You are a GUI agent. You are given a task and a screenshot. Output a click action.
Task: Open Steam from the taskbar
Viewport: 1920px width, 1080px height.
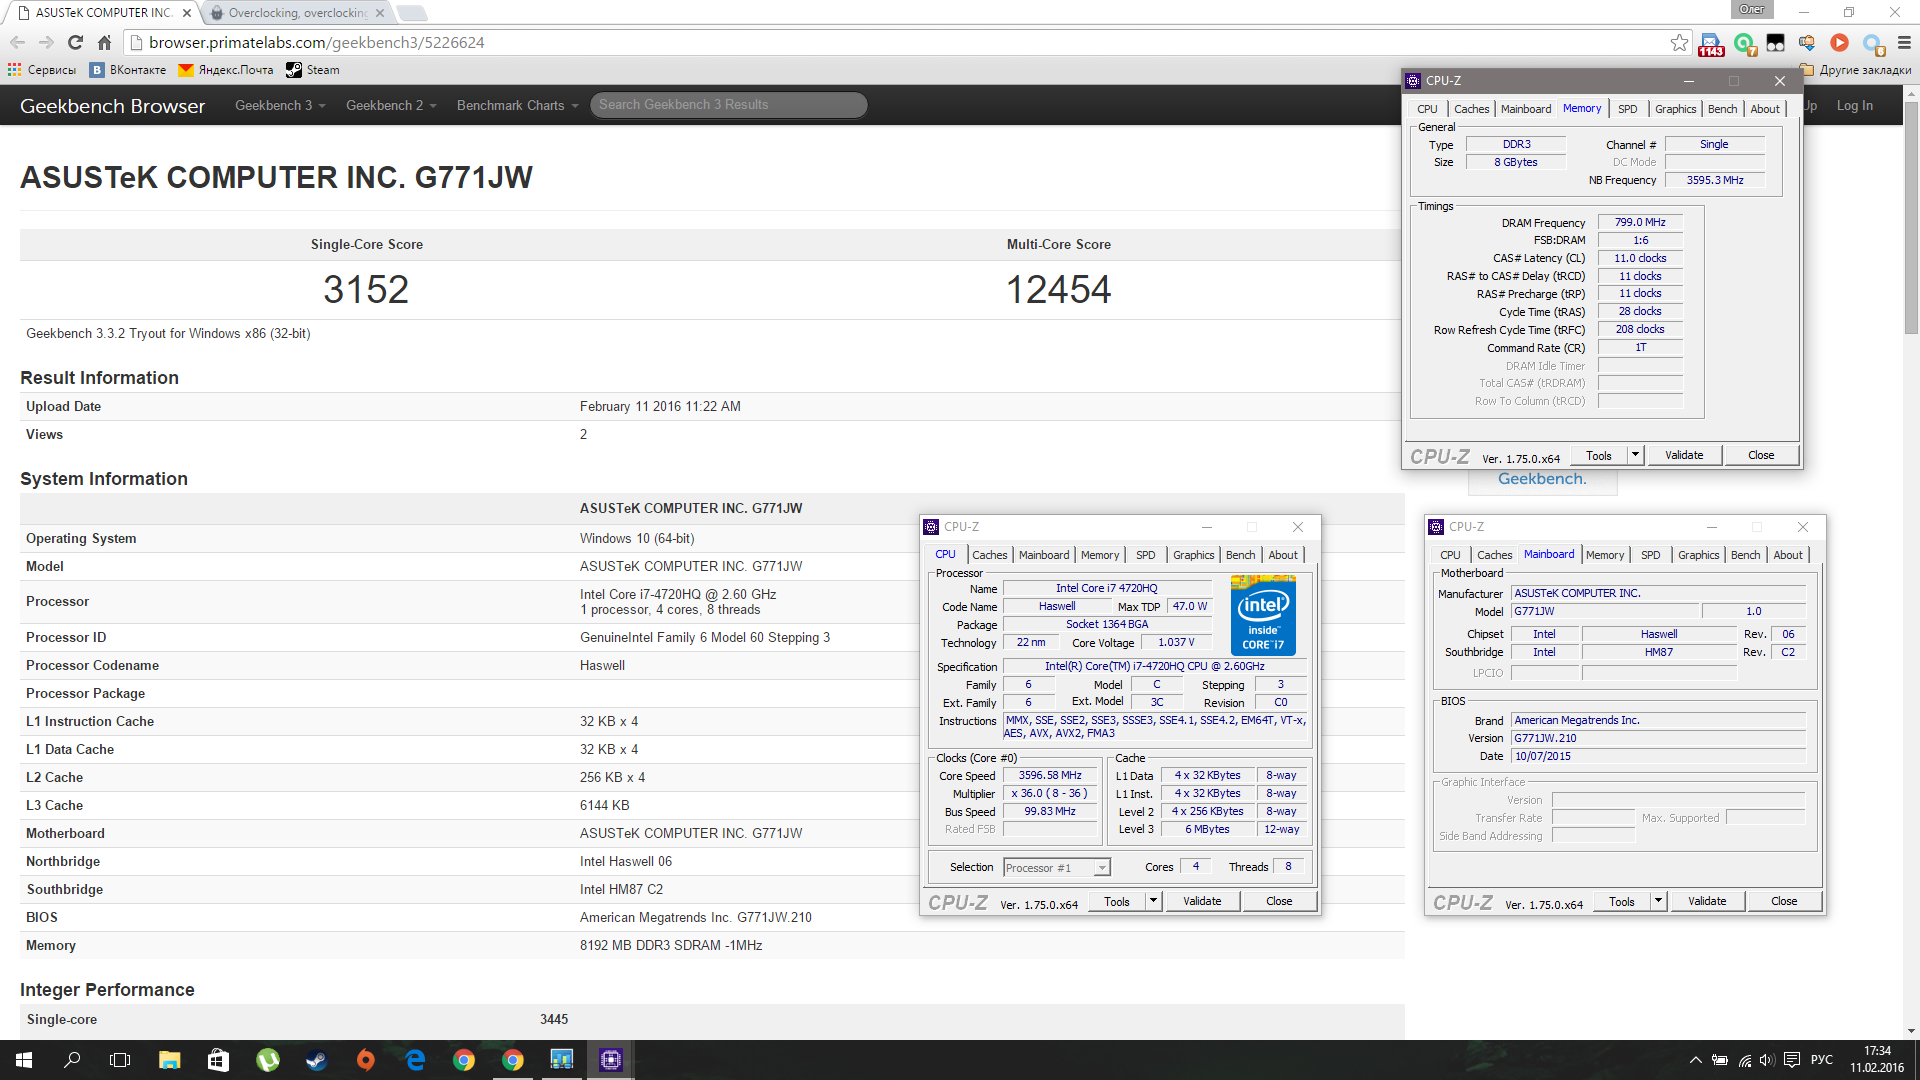tap(316, 1060)
